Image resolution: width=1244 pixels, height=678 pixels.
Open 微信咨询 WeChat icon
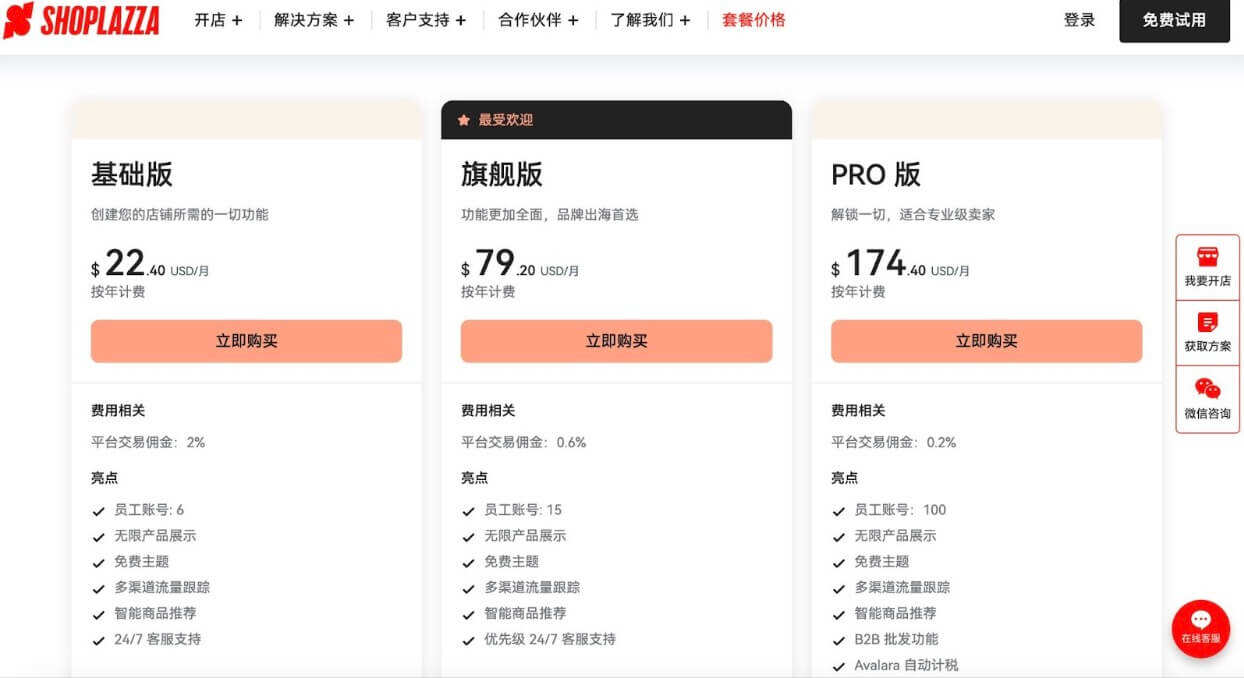pos(1207,389)
